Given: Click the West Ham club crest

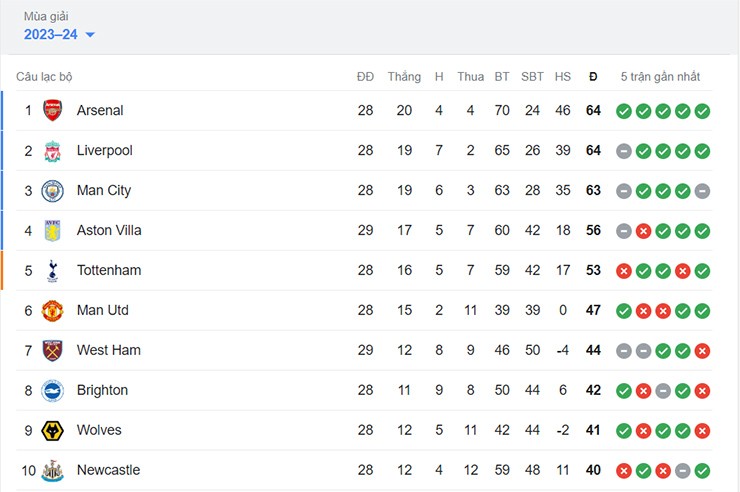Looking at the screenshot, I should tap(52, 350).
